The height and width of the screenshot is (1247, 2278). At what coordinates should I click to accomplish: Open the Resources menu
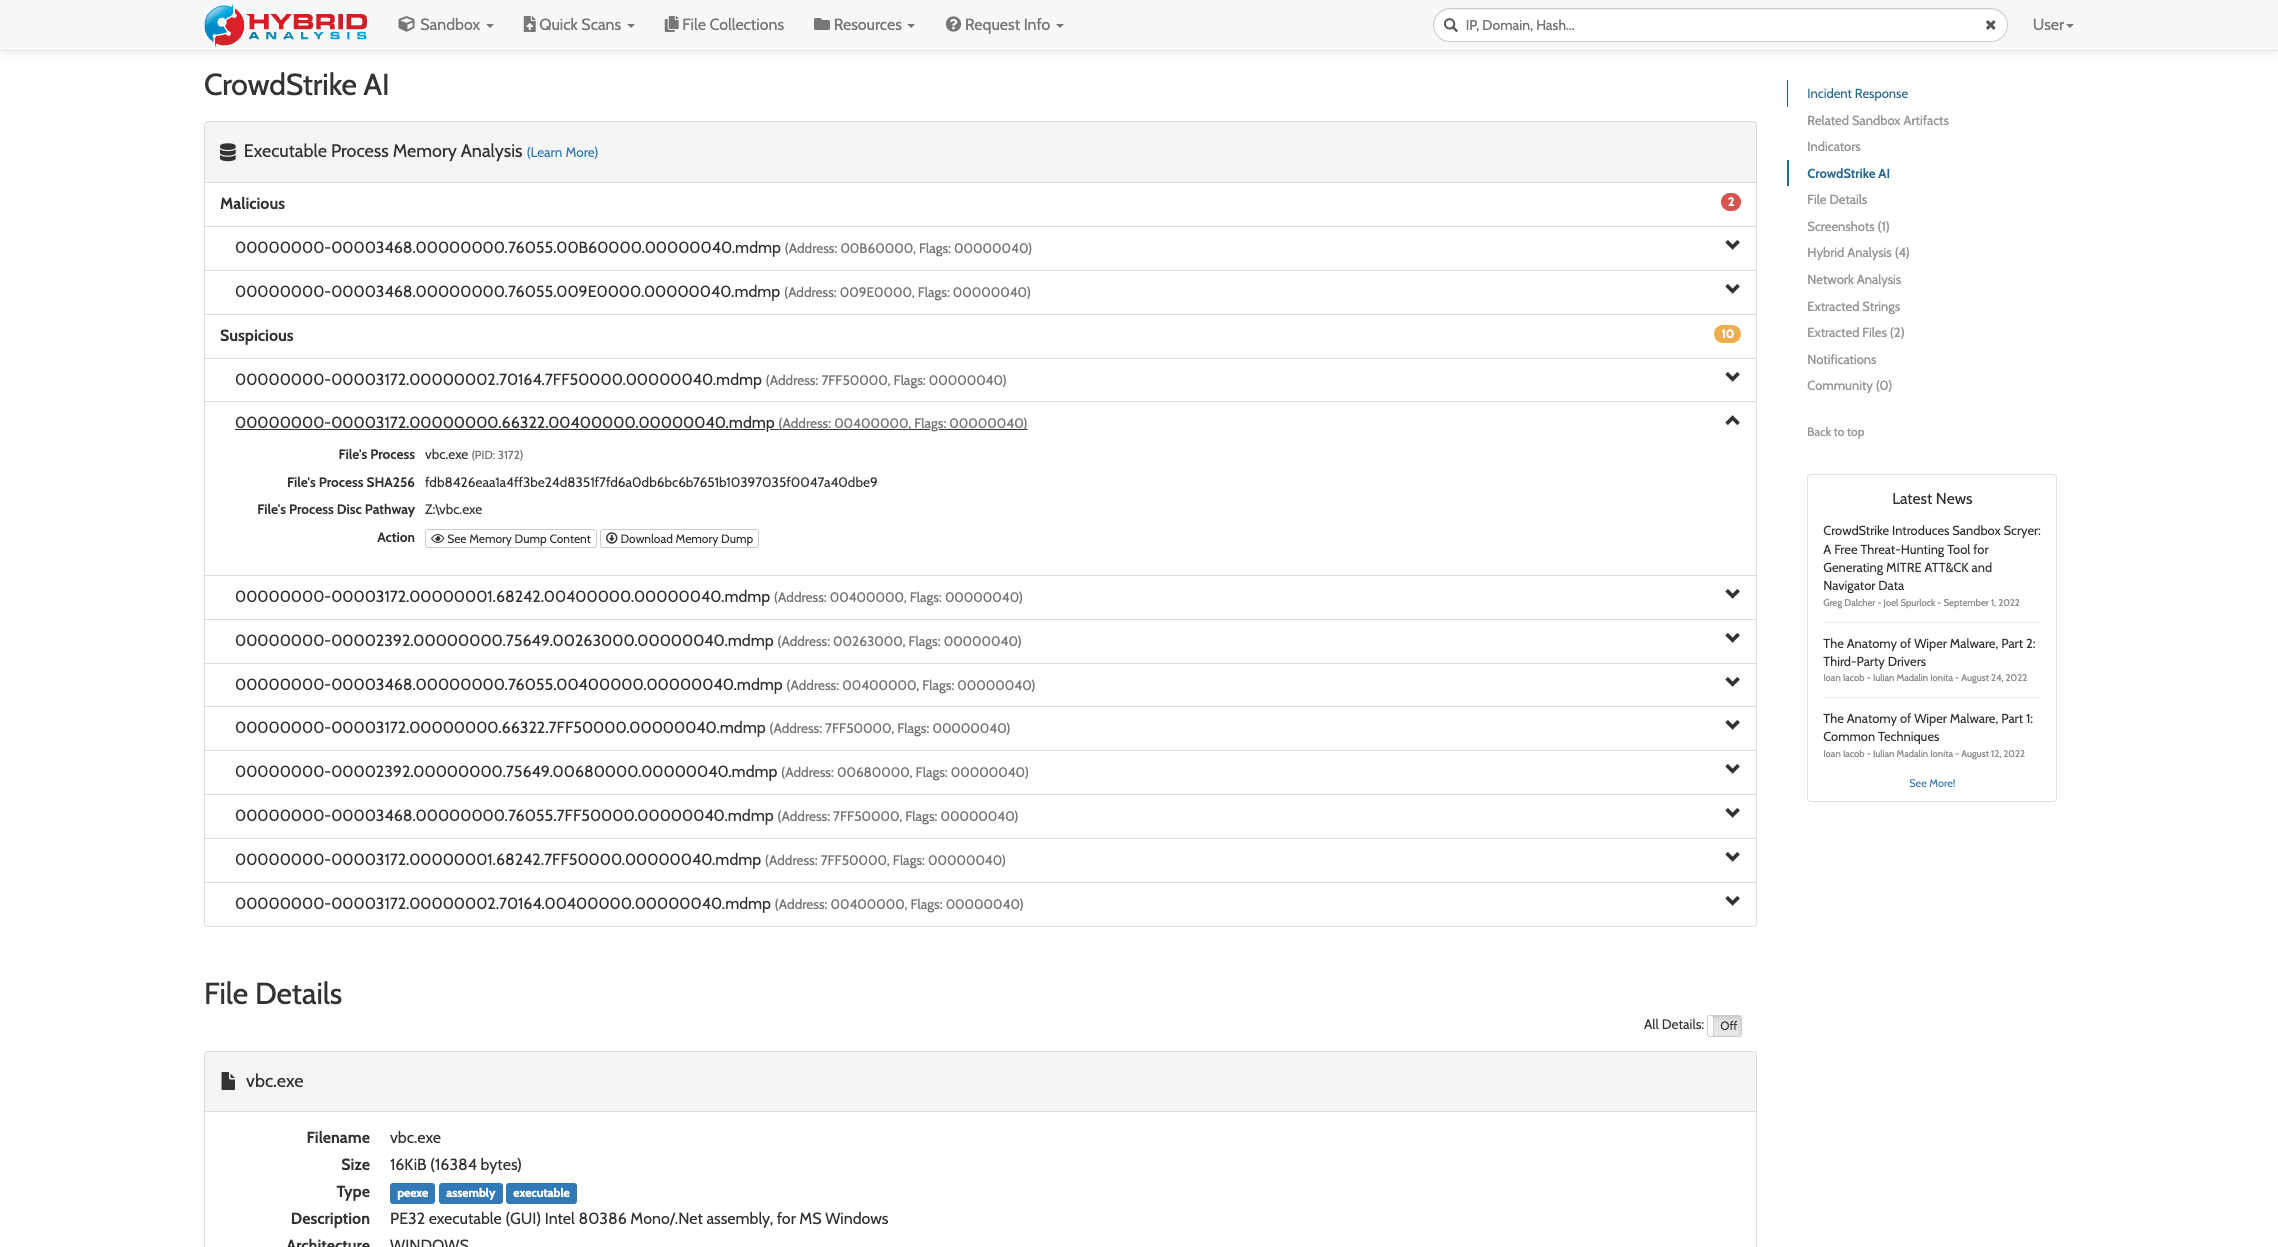pyautogui.click(x=862, y=24)
